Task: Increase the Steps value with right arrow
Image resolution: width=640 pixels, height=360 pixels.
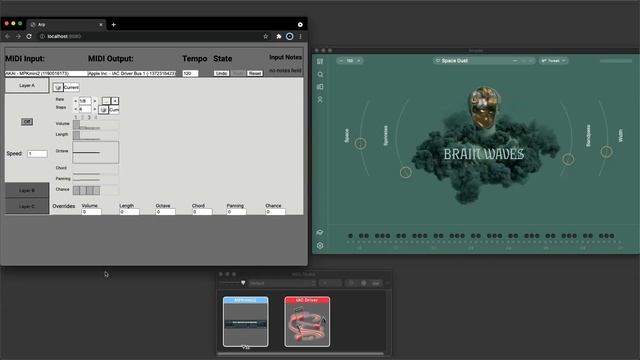Action: point(95,109)
